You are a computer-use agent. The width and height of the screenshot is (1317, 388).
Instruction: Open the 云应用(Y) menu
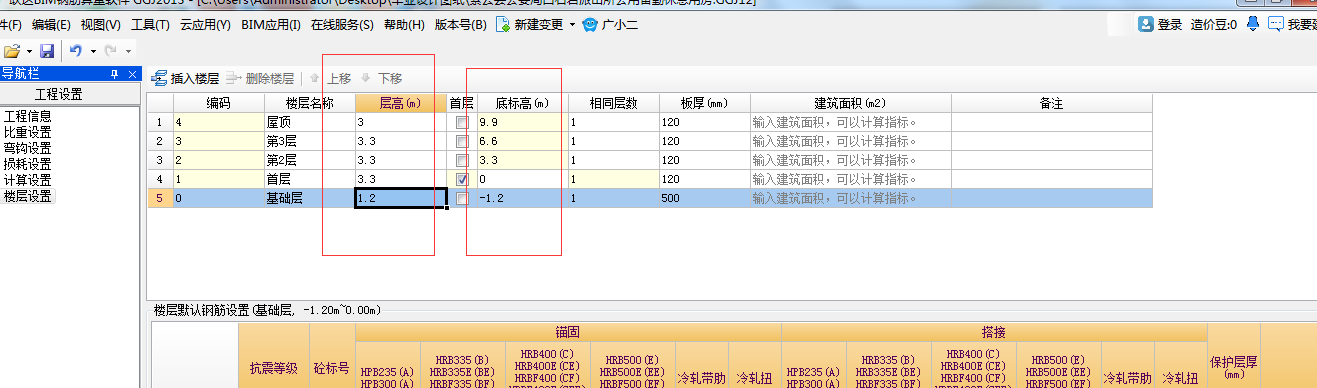(x=206, y=24)
